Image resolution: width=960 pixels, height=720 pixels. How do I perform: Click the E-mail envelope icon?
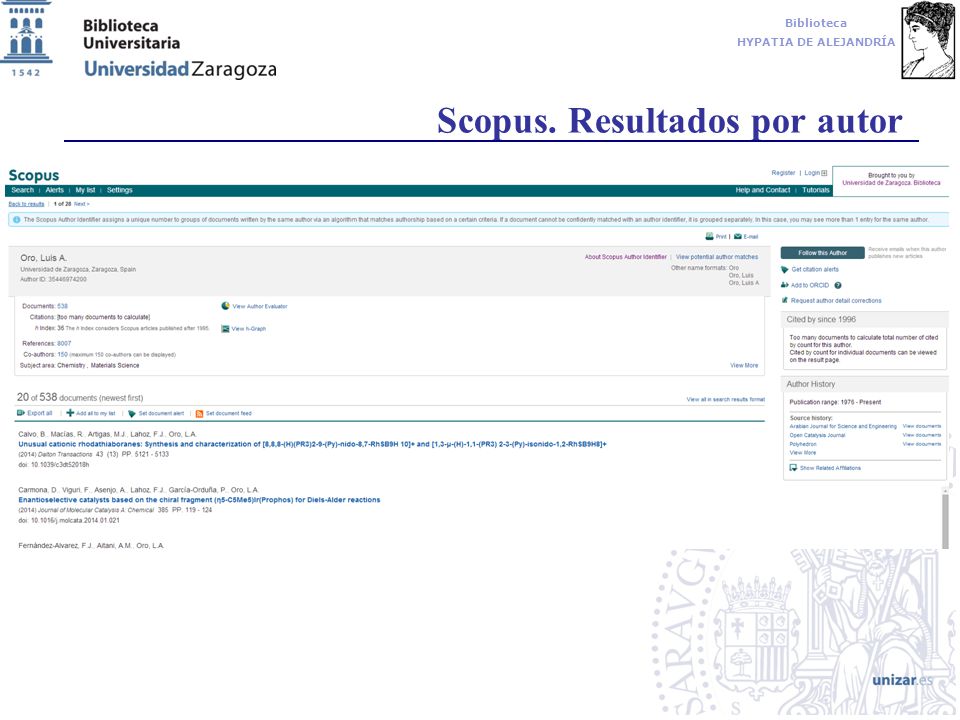click(x=738, y=236)
